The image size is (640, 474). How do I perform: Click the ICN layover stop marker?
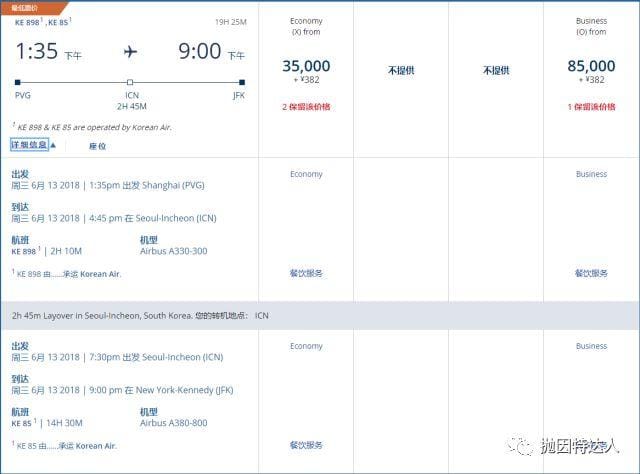pyautogui.click(x=130, y=82)
